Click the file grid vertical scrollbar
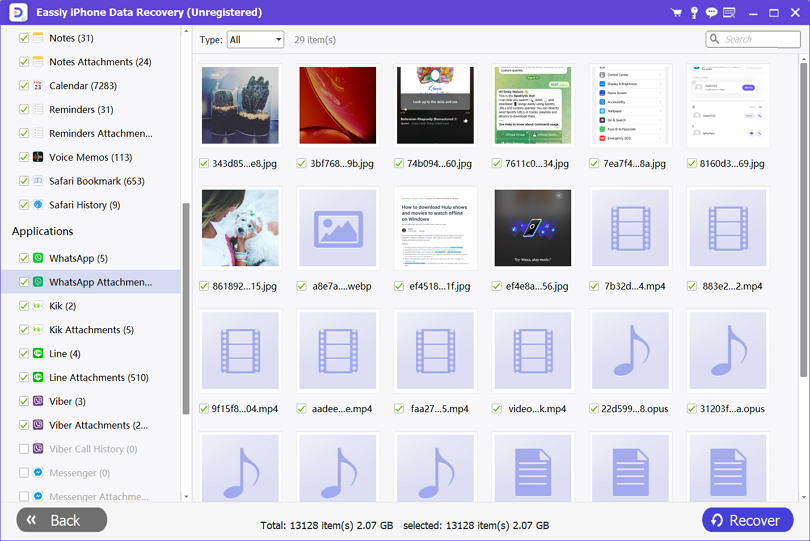The height and width of the screenshot is (541, 810). click(803, 220)
